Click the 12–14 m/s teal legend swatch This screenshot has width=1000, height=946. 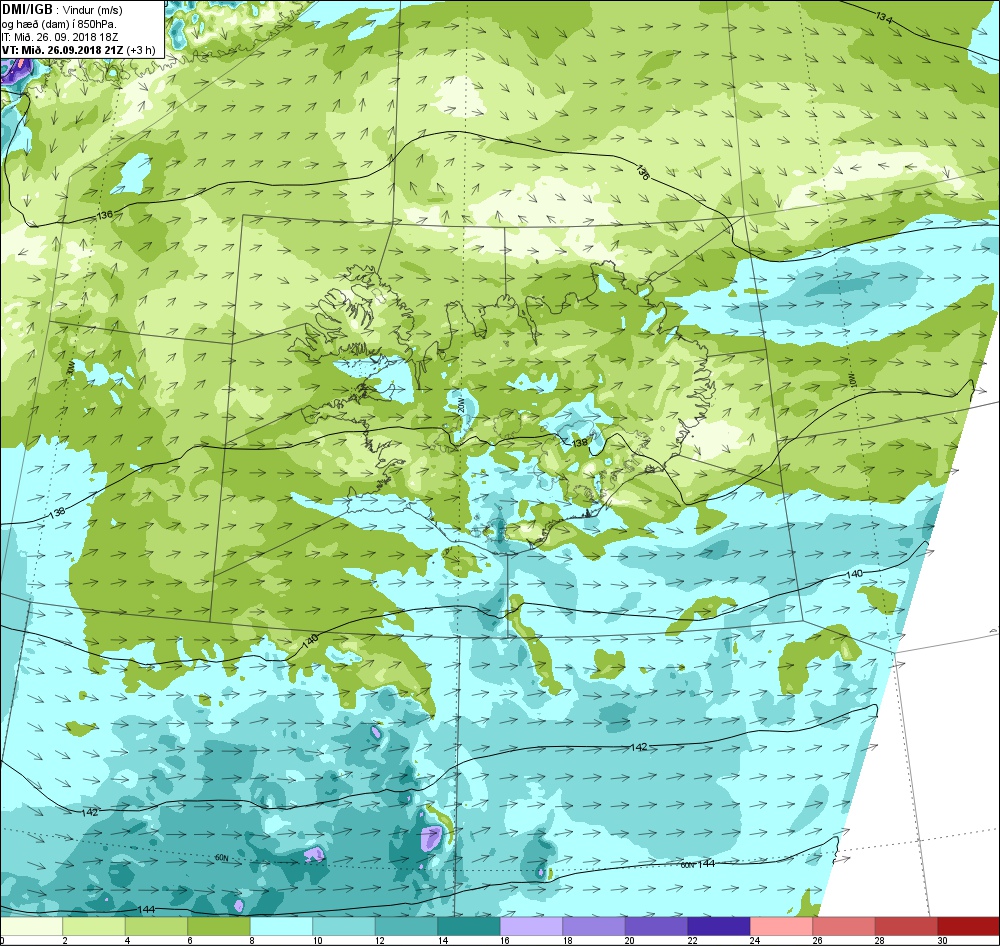407,926
